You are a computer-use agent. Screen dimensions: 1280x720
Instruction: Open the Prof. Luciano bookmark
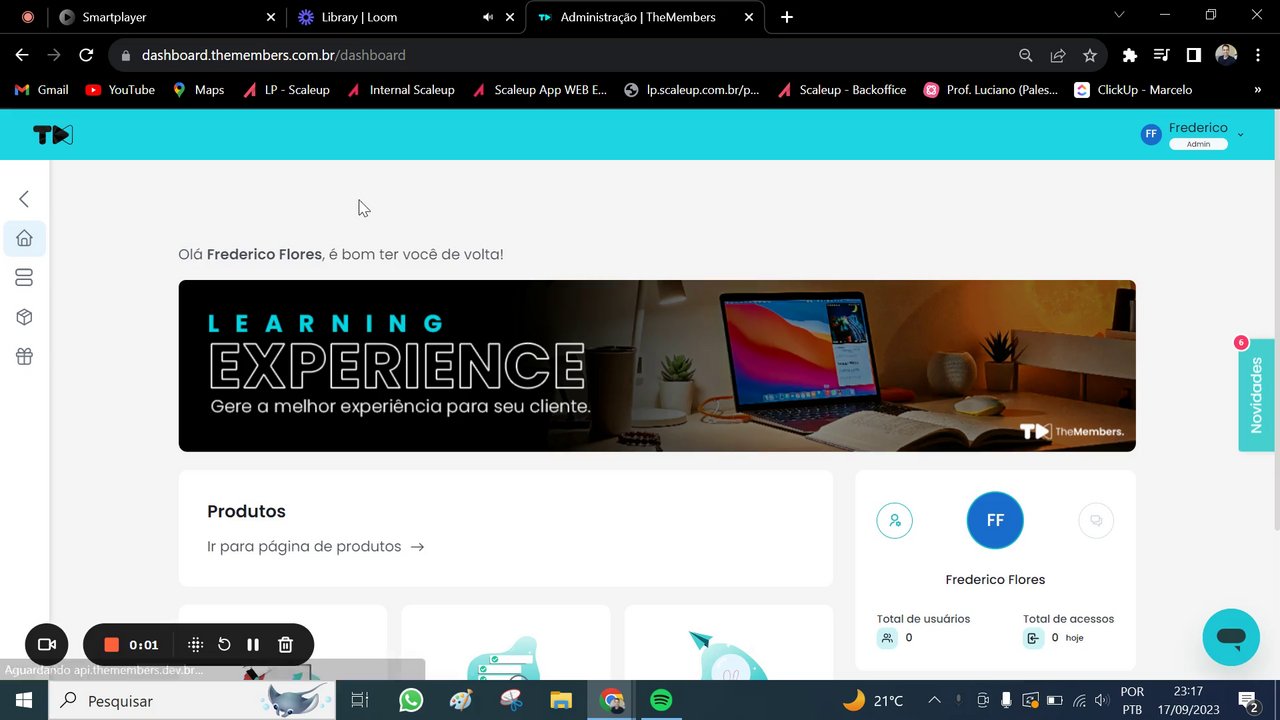point(990,89)
